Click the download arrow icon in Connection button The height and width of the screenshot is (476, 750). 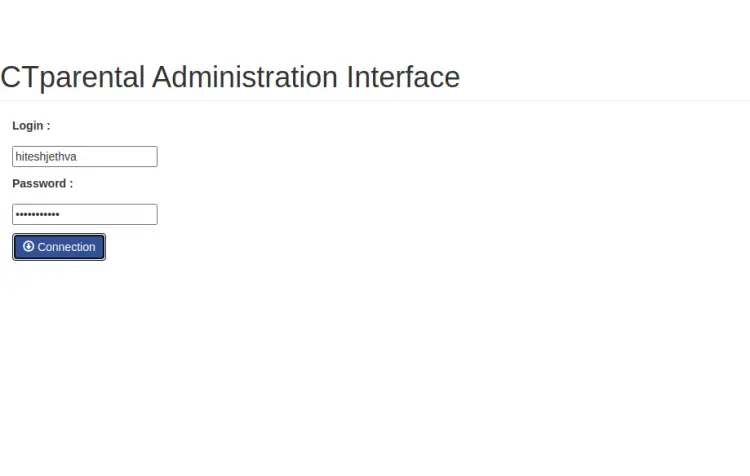pyautogui.click(x=28, y=246)
